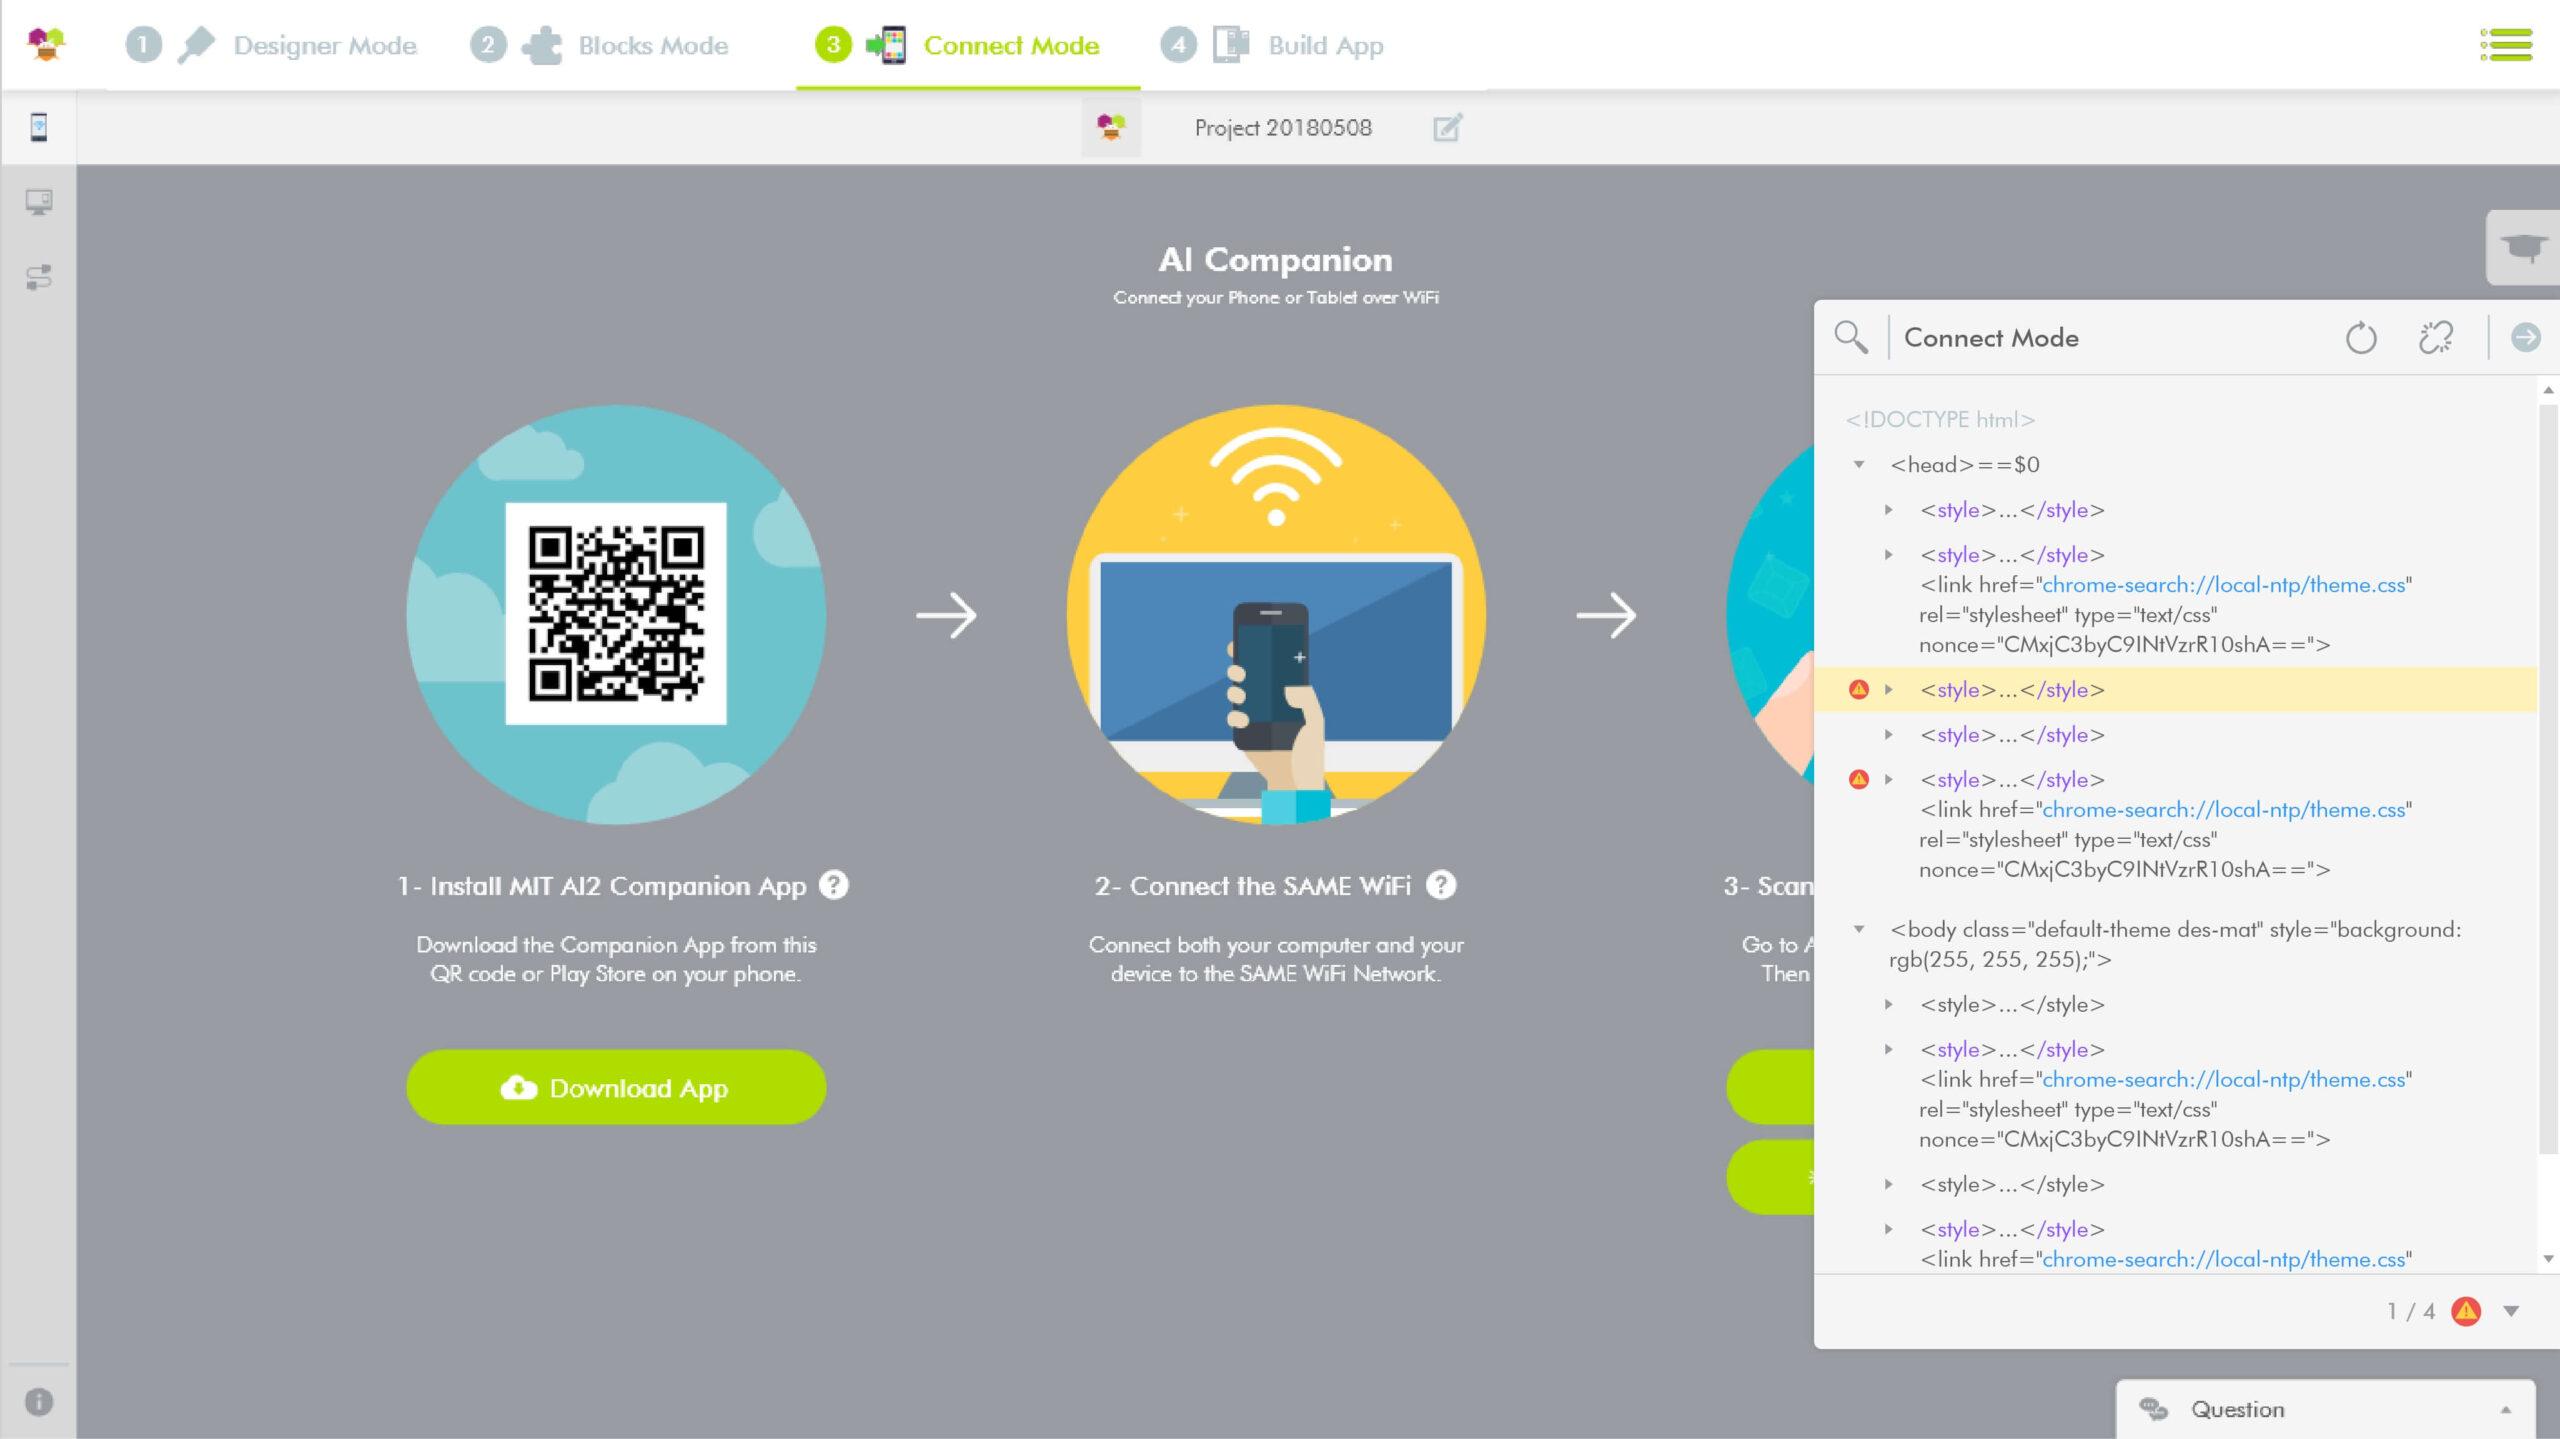This screenshot has height=1439, width=2560.
Task: Click help icon next to Install Companion App
Action: tap(833, 885)
